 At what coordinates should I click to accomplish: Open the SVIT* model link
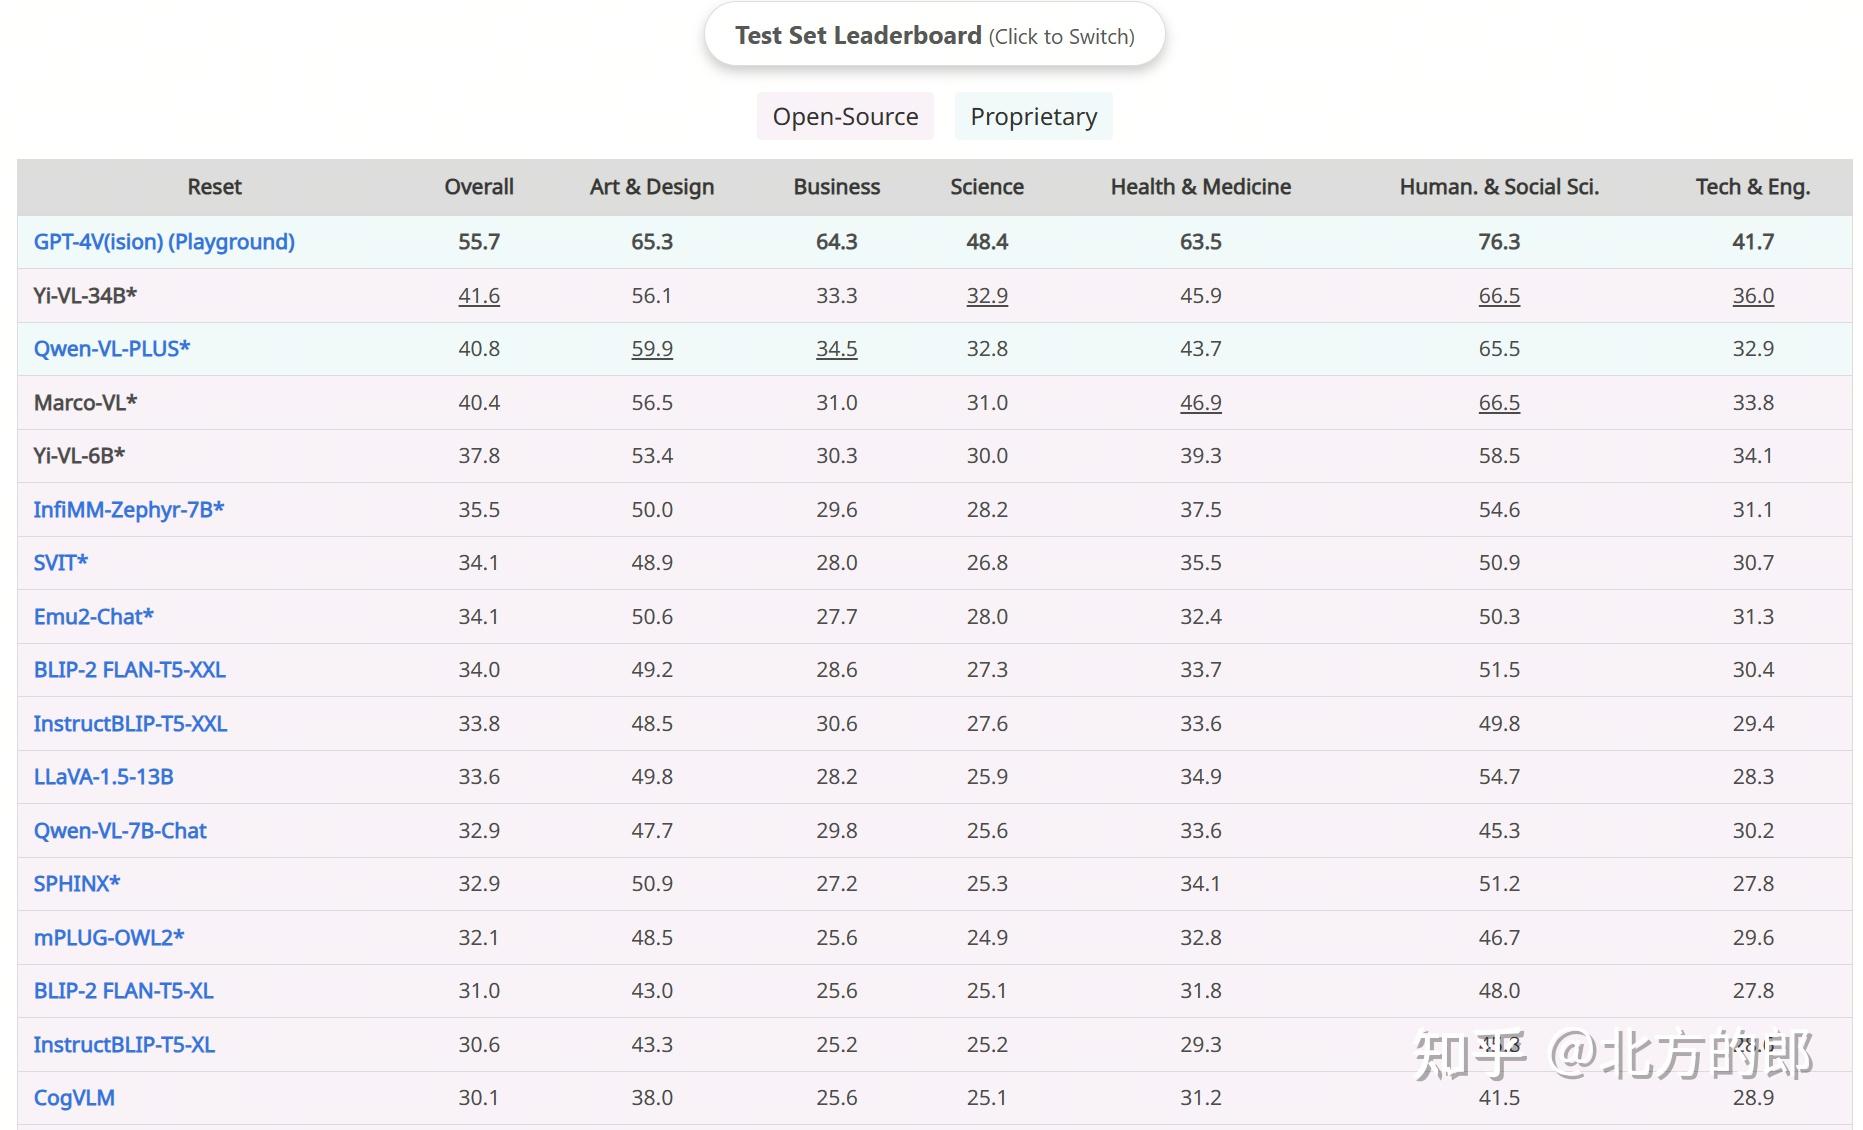point(61,563)
